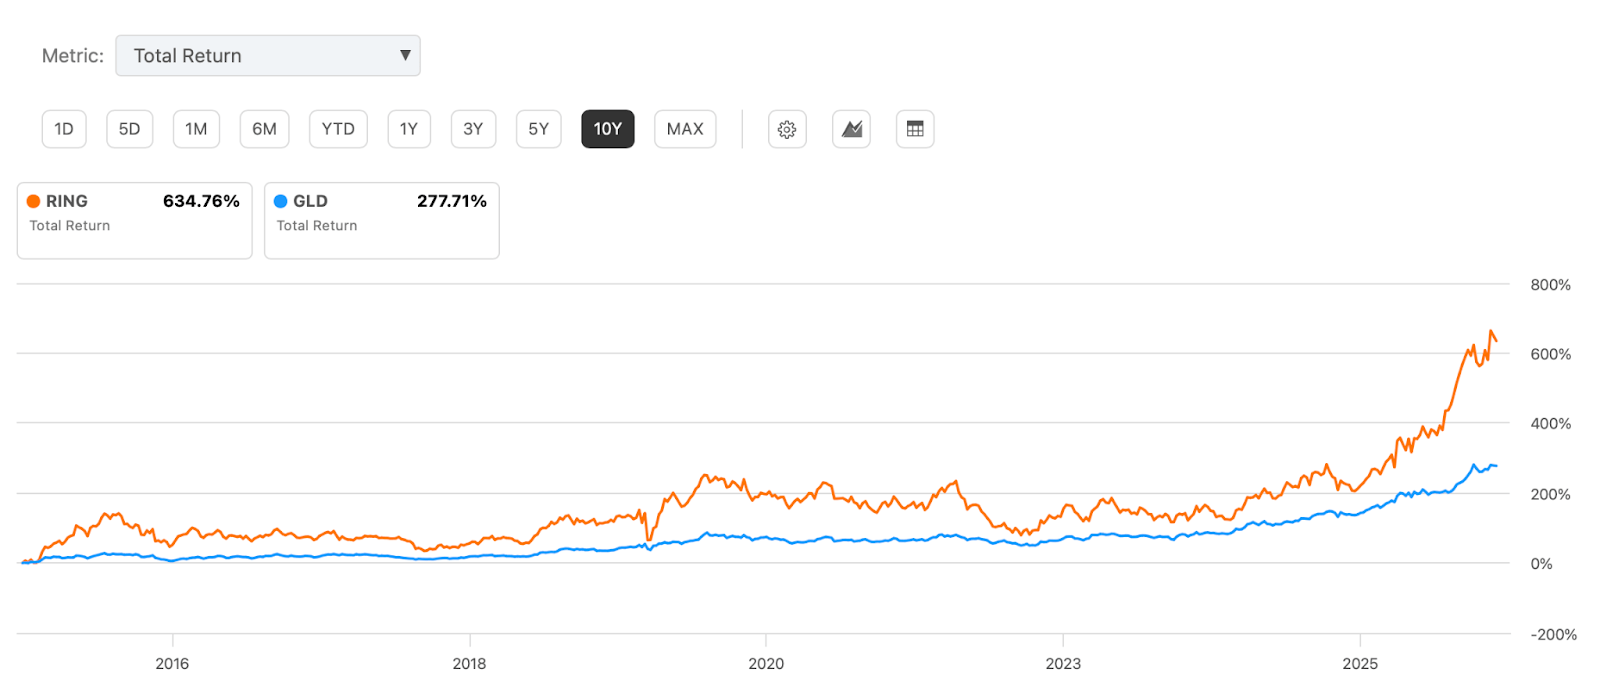Click the 2020 label on the time axis
The image size is (1600, 698).
(x=766, y=664)
